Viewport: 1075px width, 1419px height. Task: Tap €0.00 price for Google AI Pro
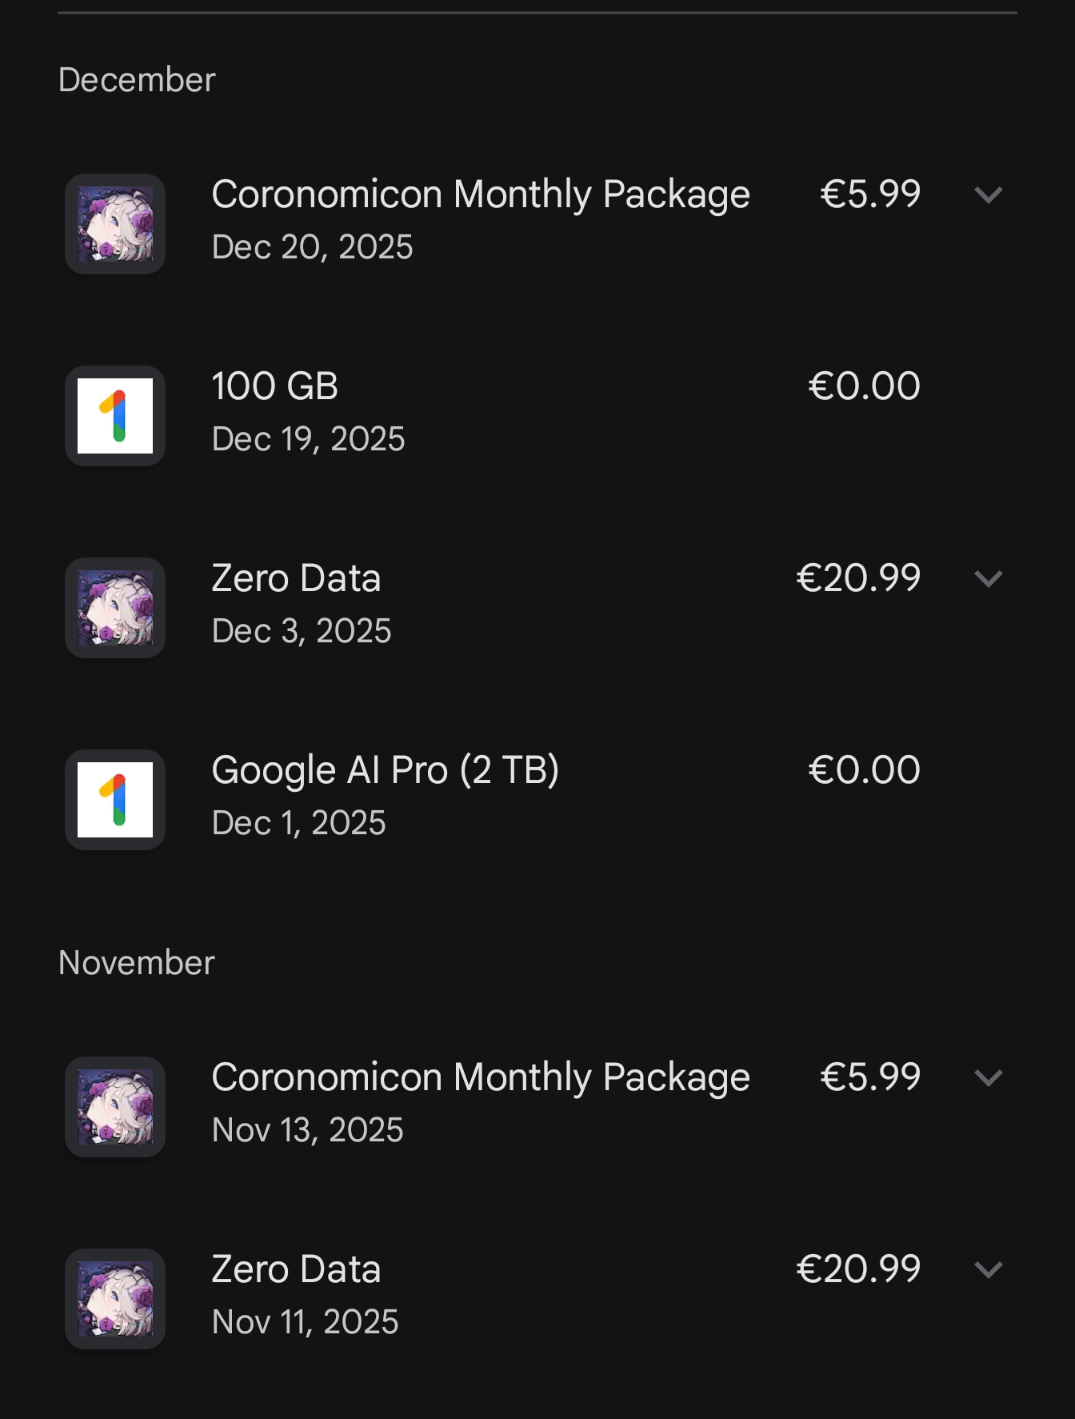864,770
